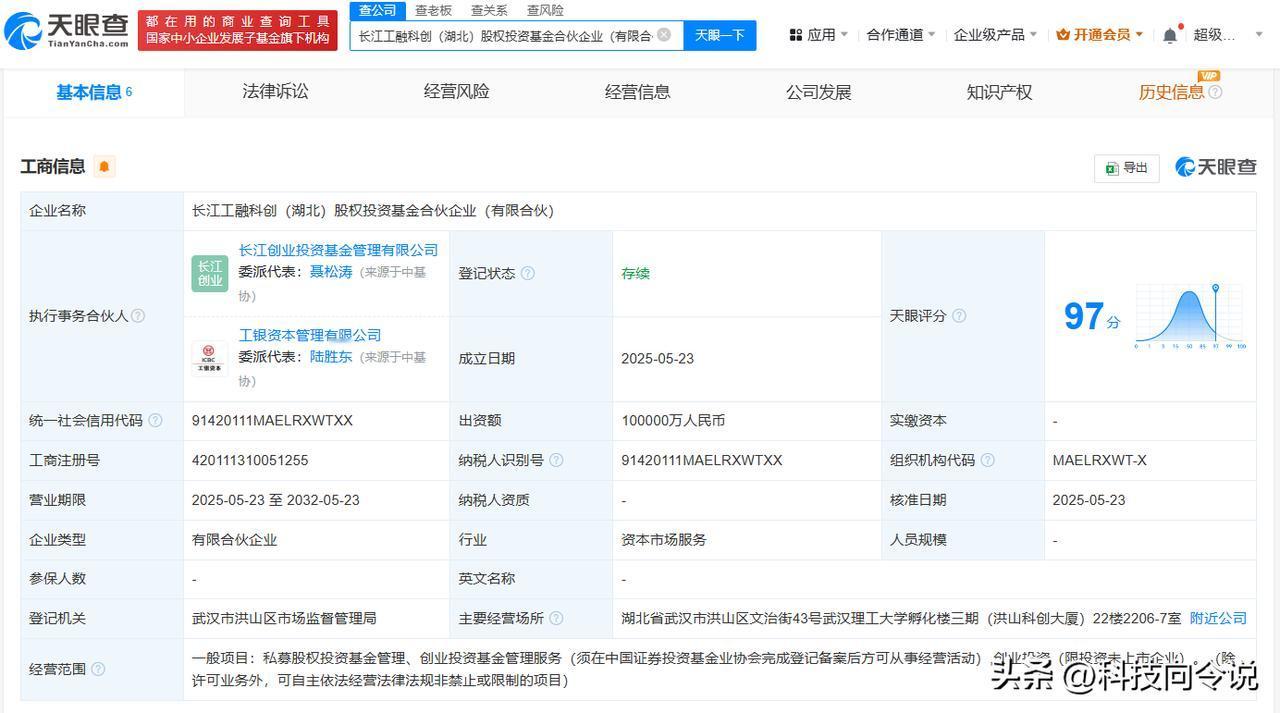This screenshot has height=713, width=1280.
Task: Click the organization code MAELRXWT-X
Action: point(1100,460)
